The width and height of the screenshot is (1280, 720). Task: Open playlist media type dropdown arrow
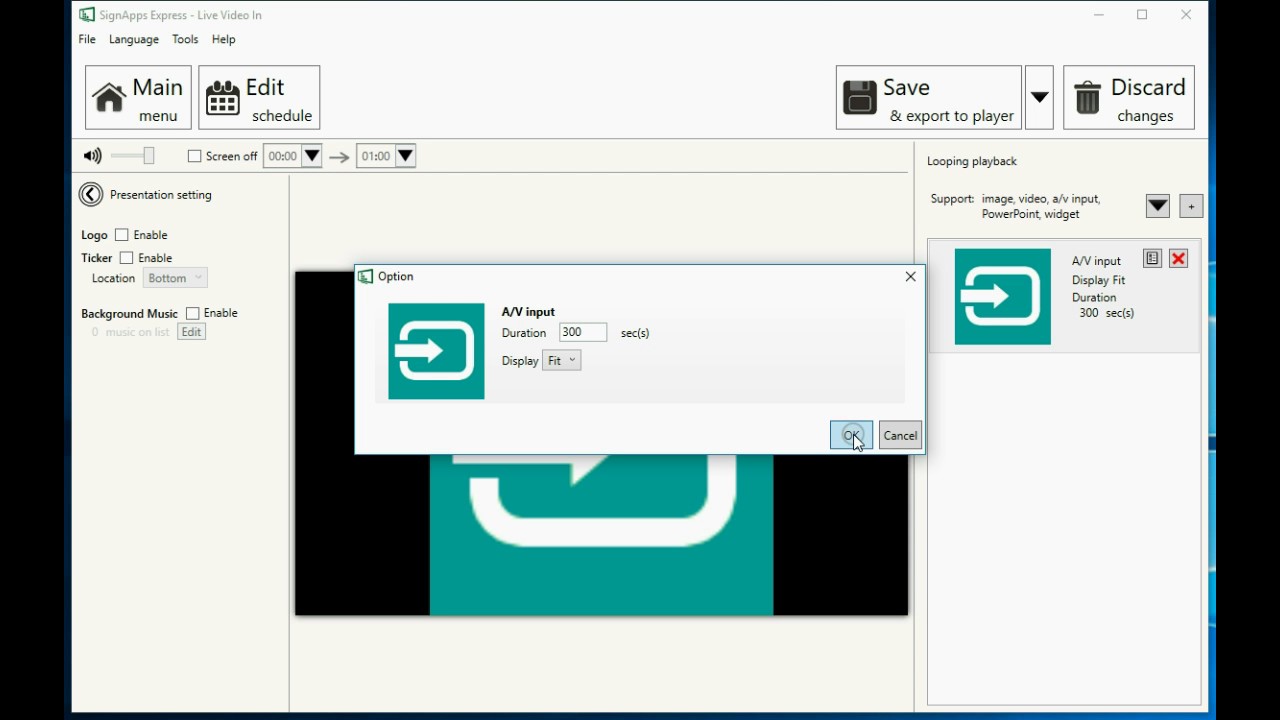(1157, 206)
